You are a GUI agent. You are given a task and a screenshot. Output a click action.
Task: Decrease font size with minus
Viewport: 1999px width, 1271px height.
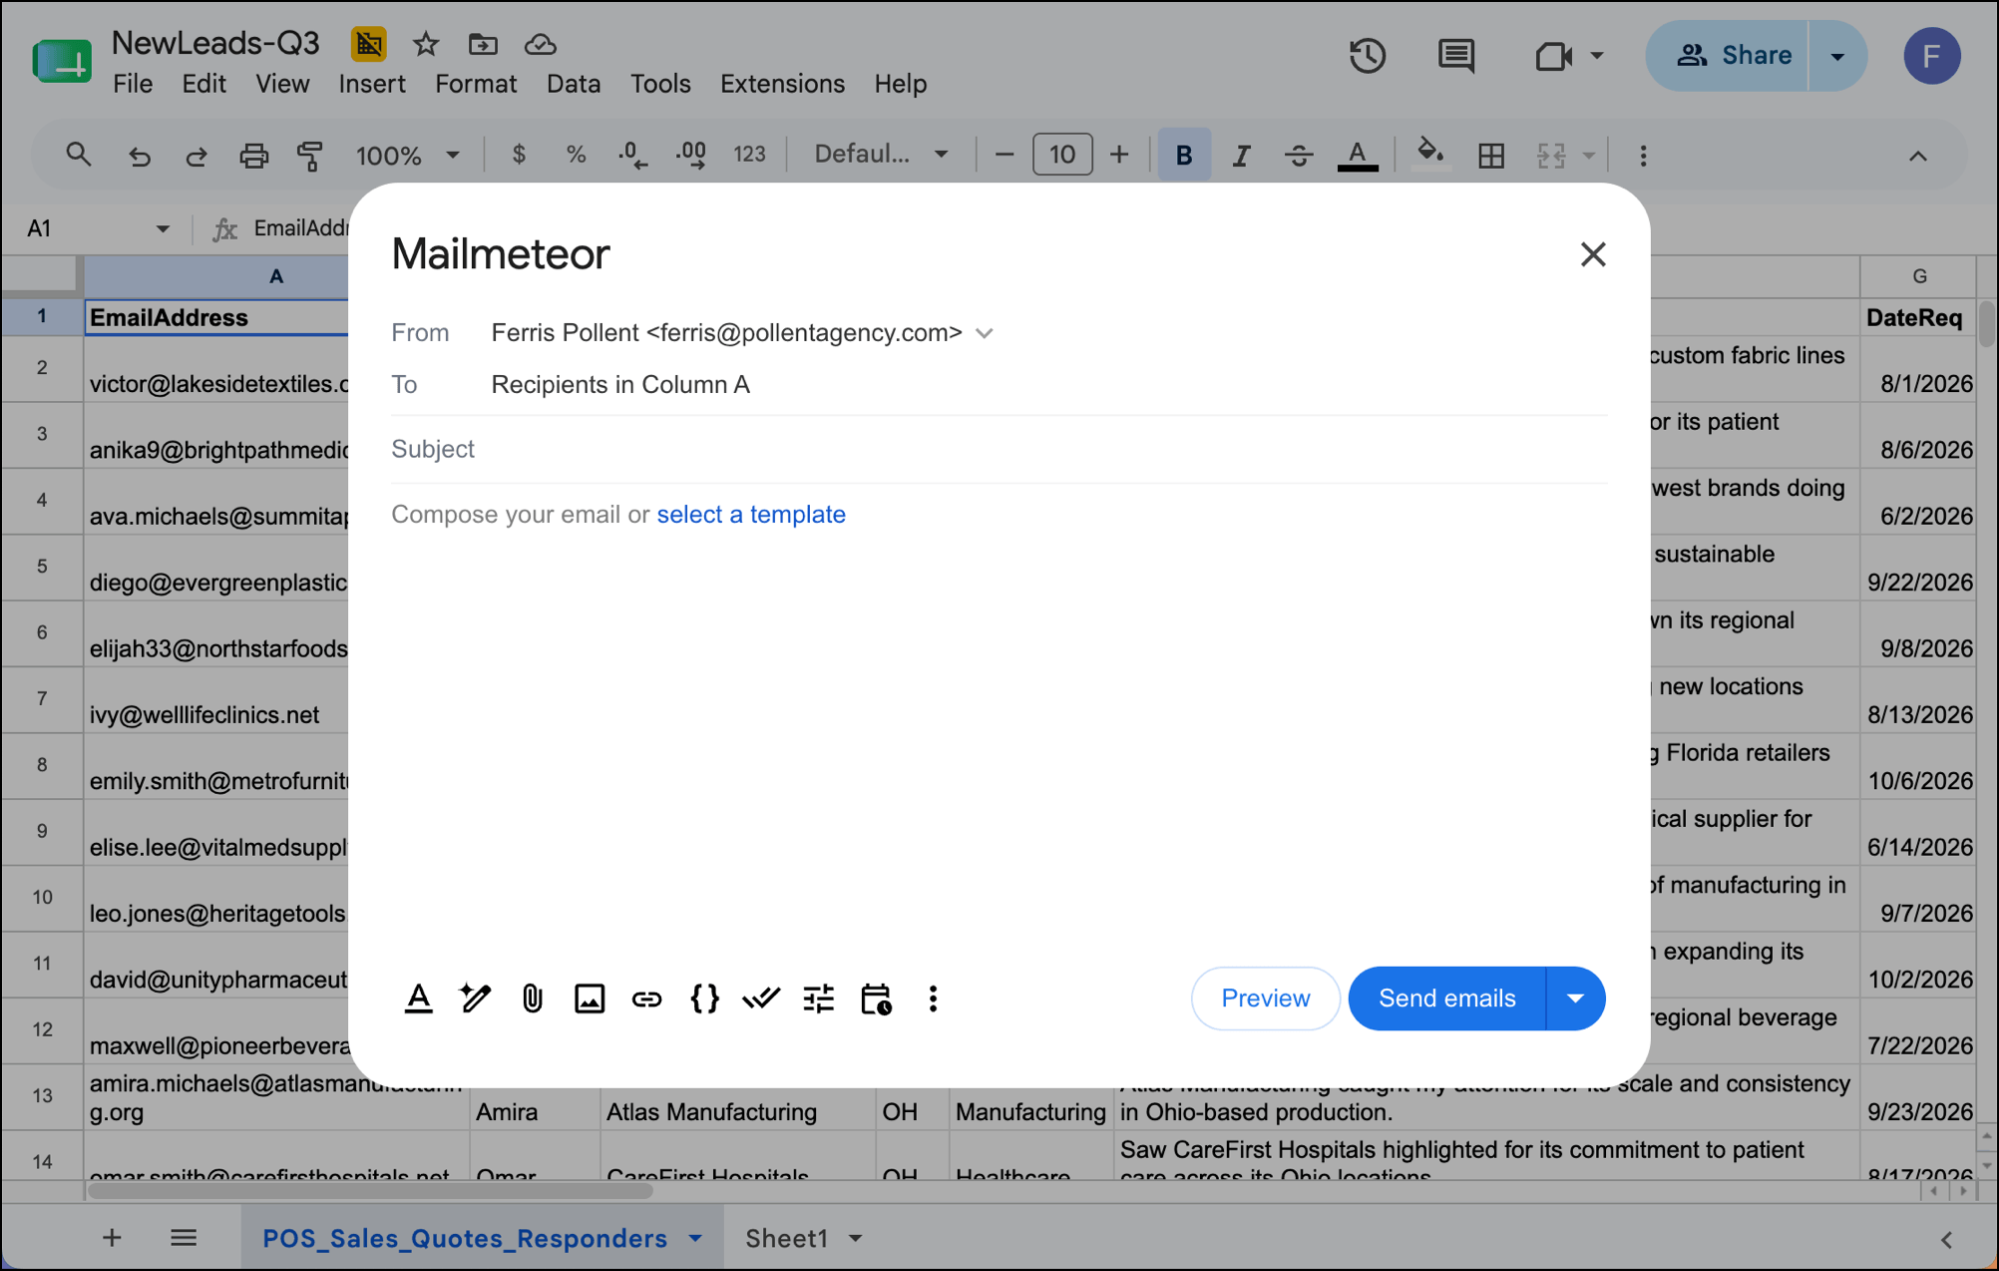[x=1005, y=155]
